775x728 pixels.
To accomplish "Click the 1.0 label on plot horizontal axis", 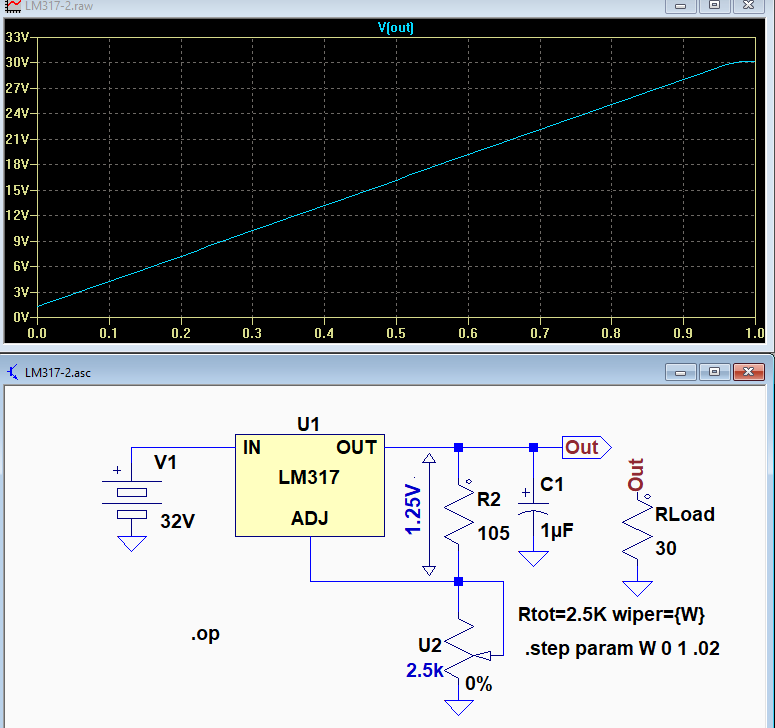I will 755,333.
